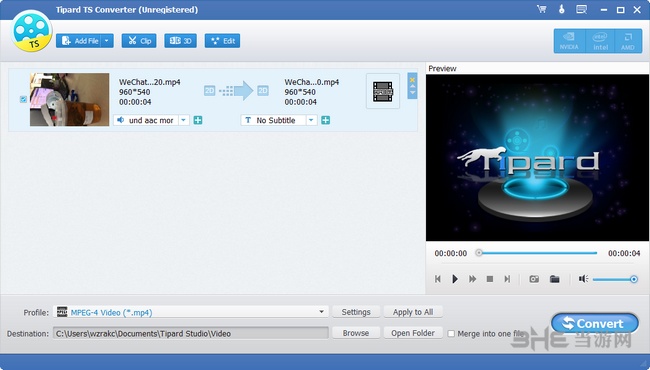Add subtitle with plus icon

point(326,120)
